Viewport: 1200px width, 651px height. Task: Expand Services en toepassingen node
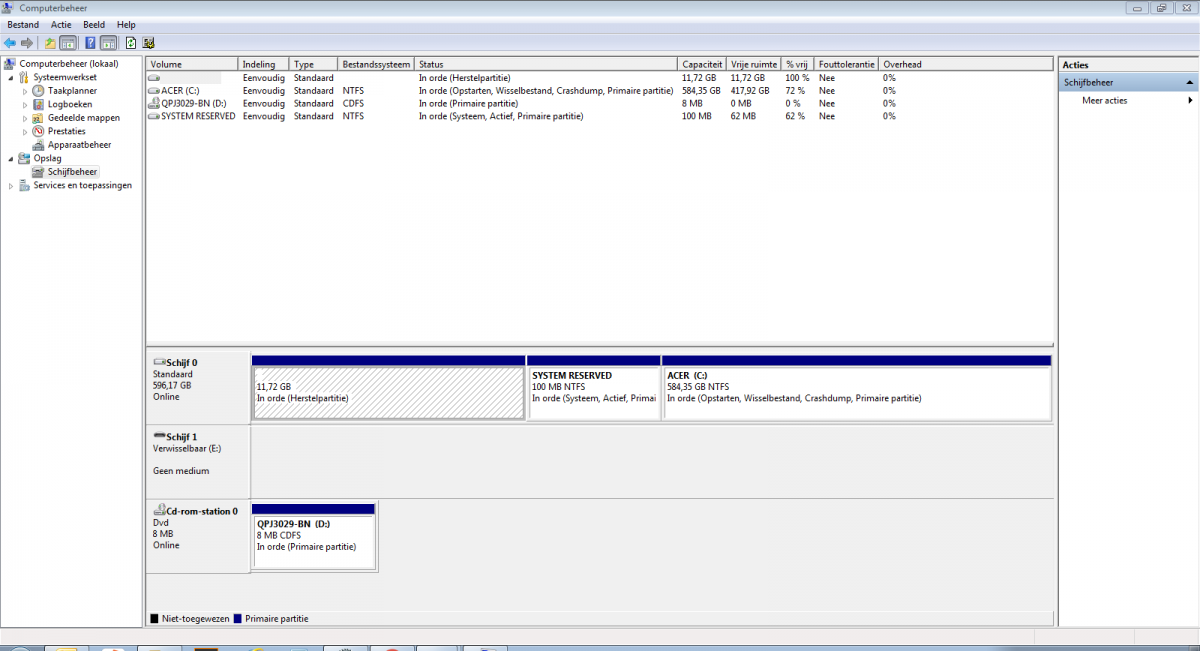[x=11, y=186]
